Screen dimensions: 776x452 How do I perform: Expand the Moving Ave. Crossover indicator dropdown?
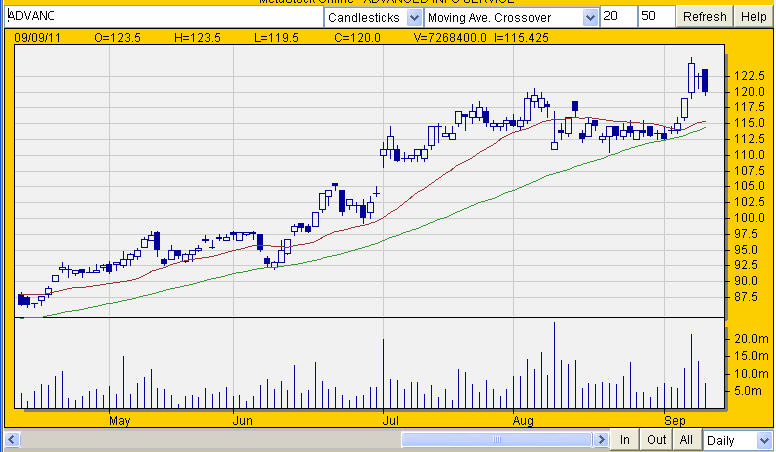[589, 18]
